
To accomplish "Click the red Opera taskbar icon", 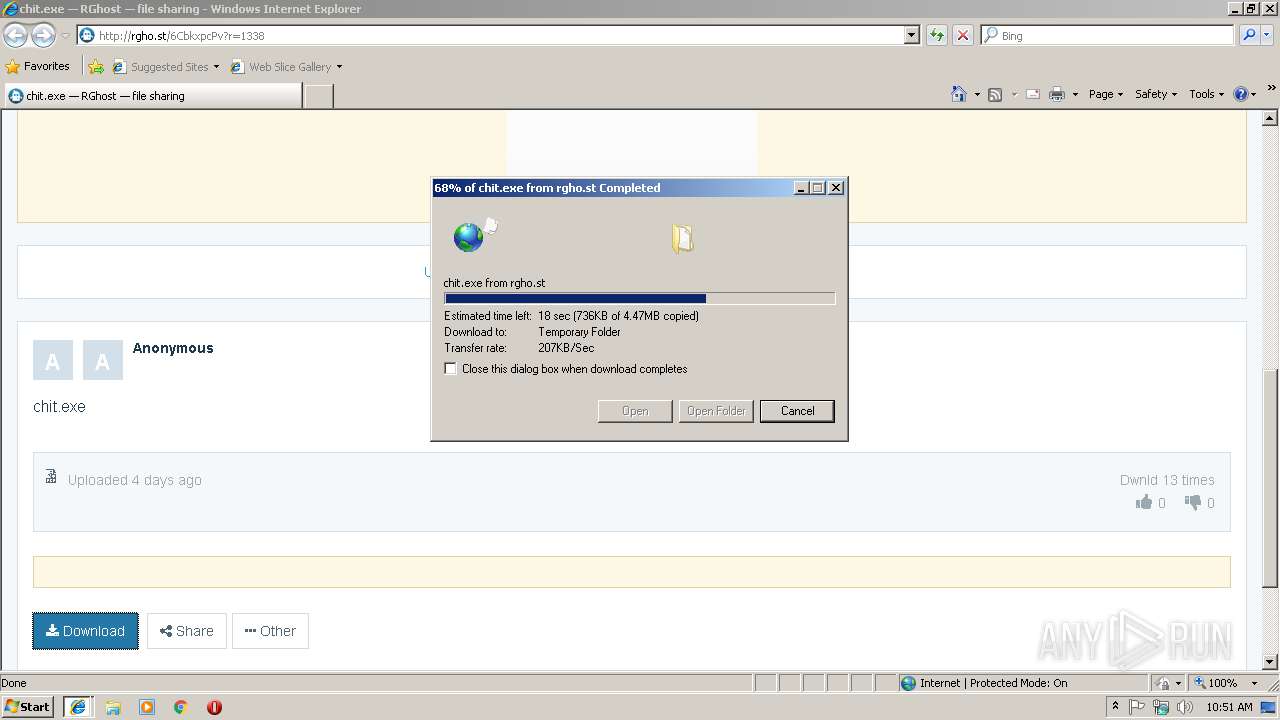I will (214, 707).
